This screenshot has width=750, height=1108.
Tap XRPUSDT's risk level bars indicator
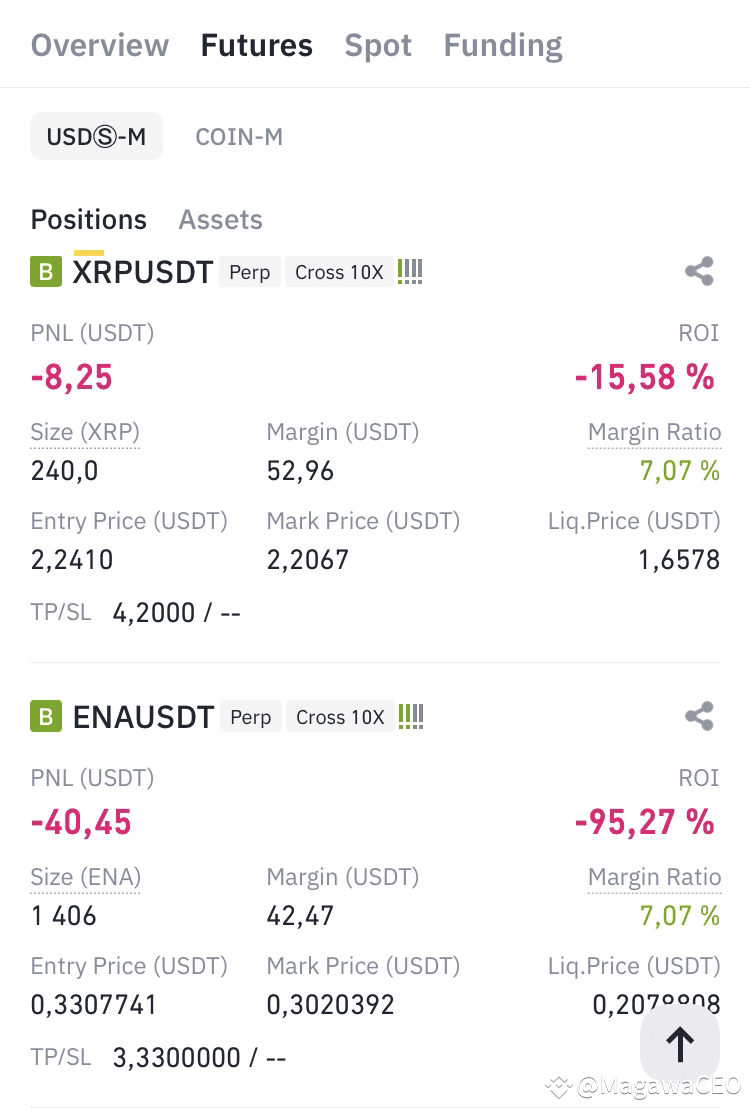pos(410,271)
